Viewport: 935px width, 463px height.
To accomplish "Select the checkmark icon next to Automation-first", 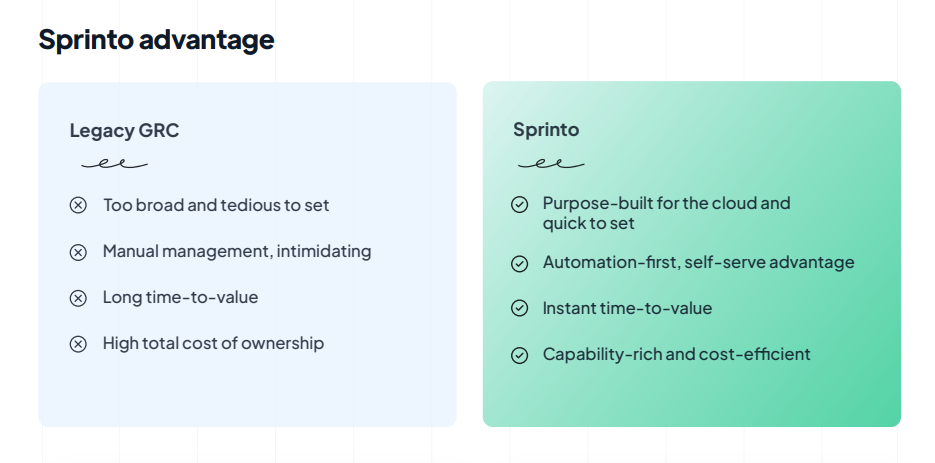I will [x=519, y=263].
